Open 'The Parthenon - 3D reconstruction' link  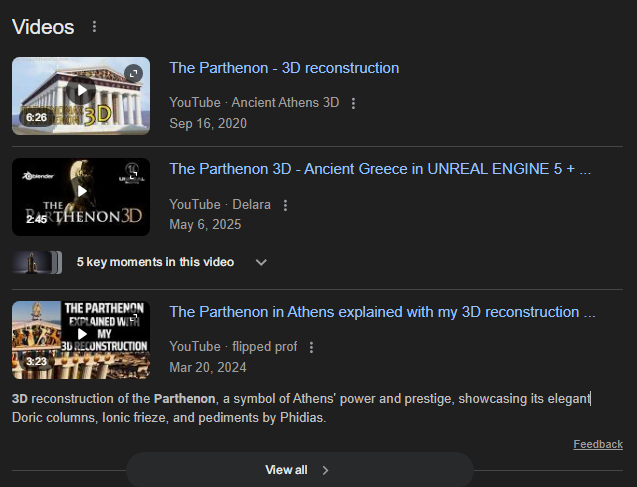[284, 68]
